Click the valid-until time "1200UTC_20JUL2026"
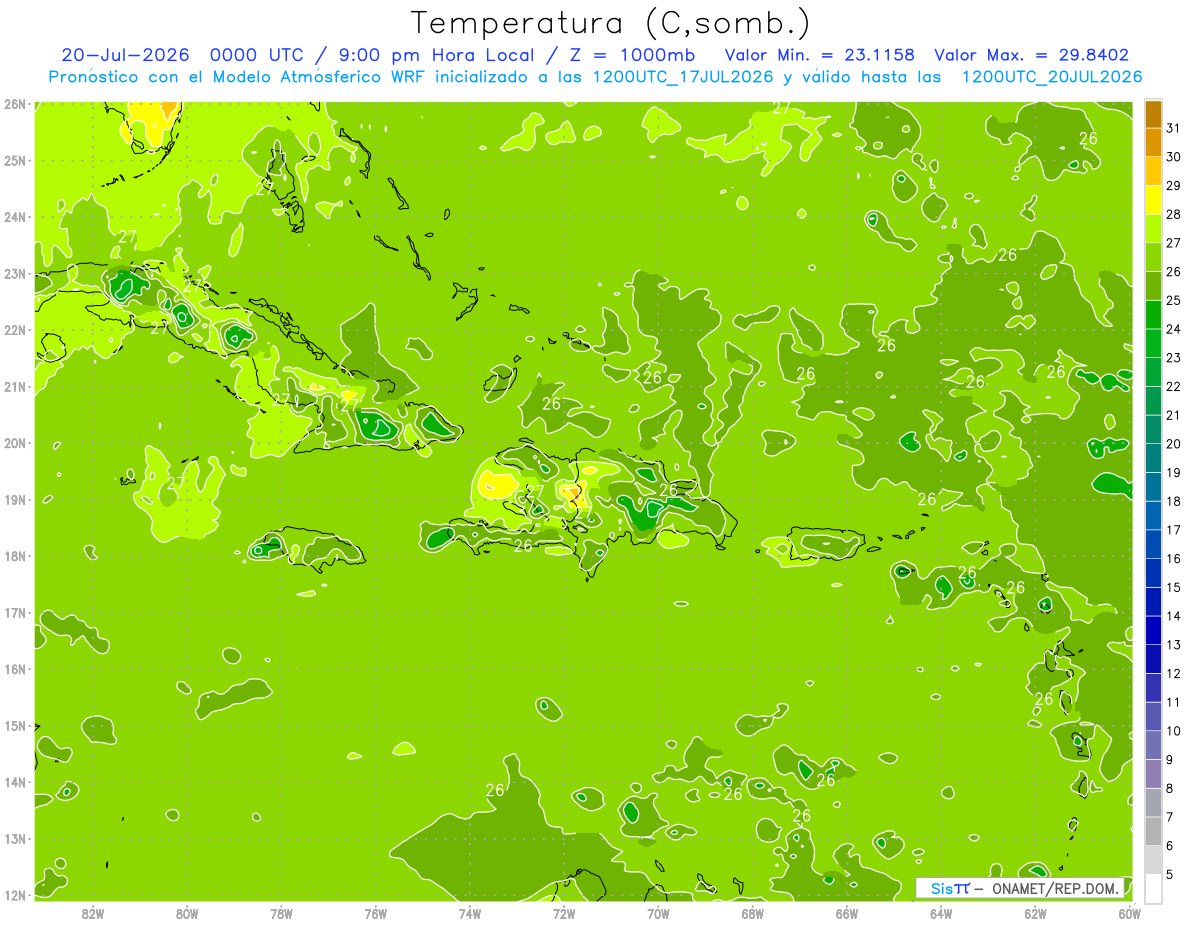 [x=1052, y=77]
